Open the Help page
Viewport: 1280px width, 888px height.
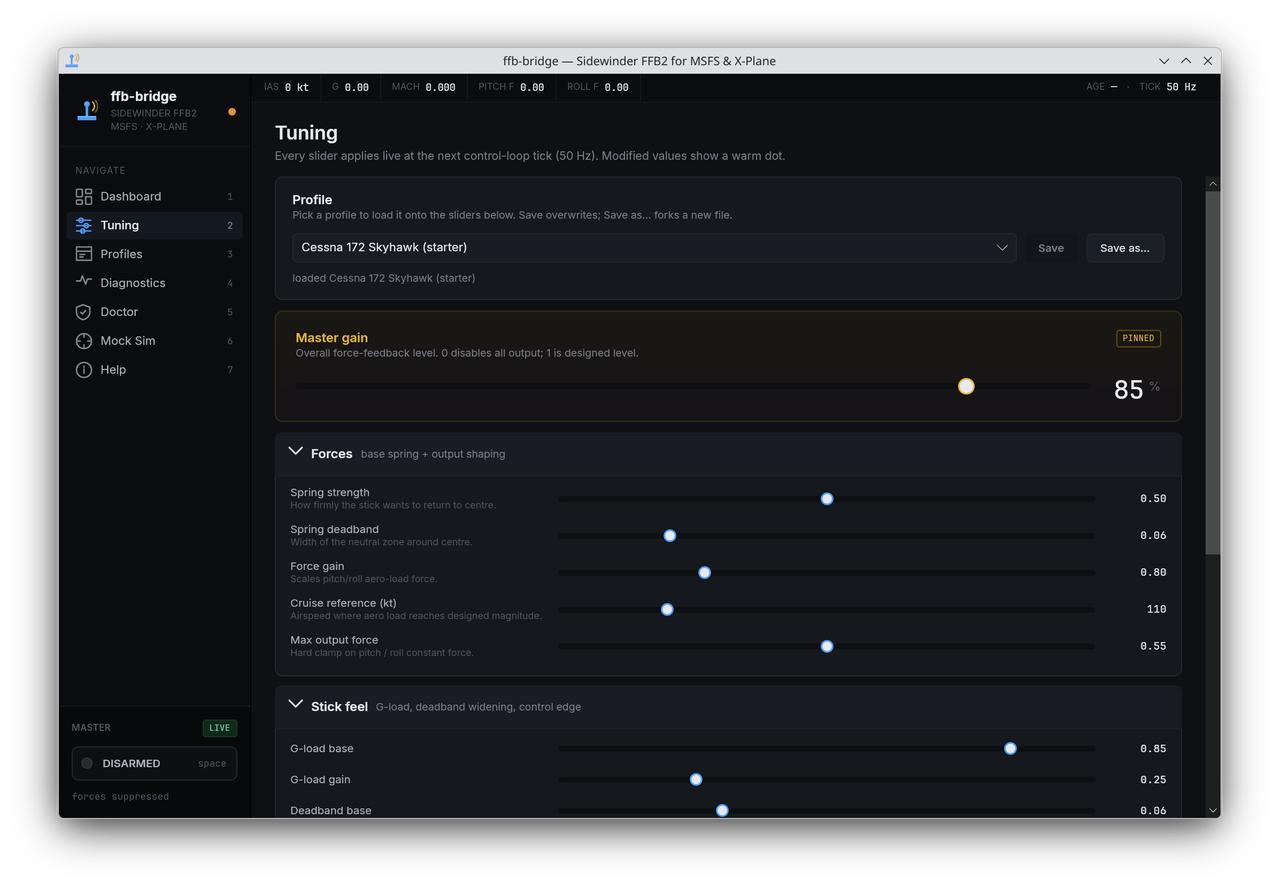click(155, 370)
